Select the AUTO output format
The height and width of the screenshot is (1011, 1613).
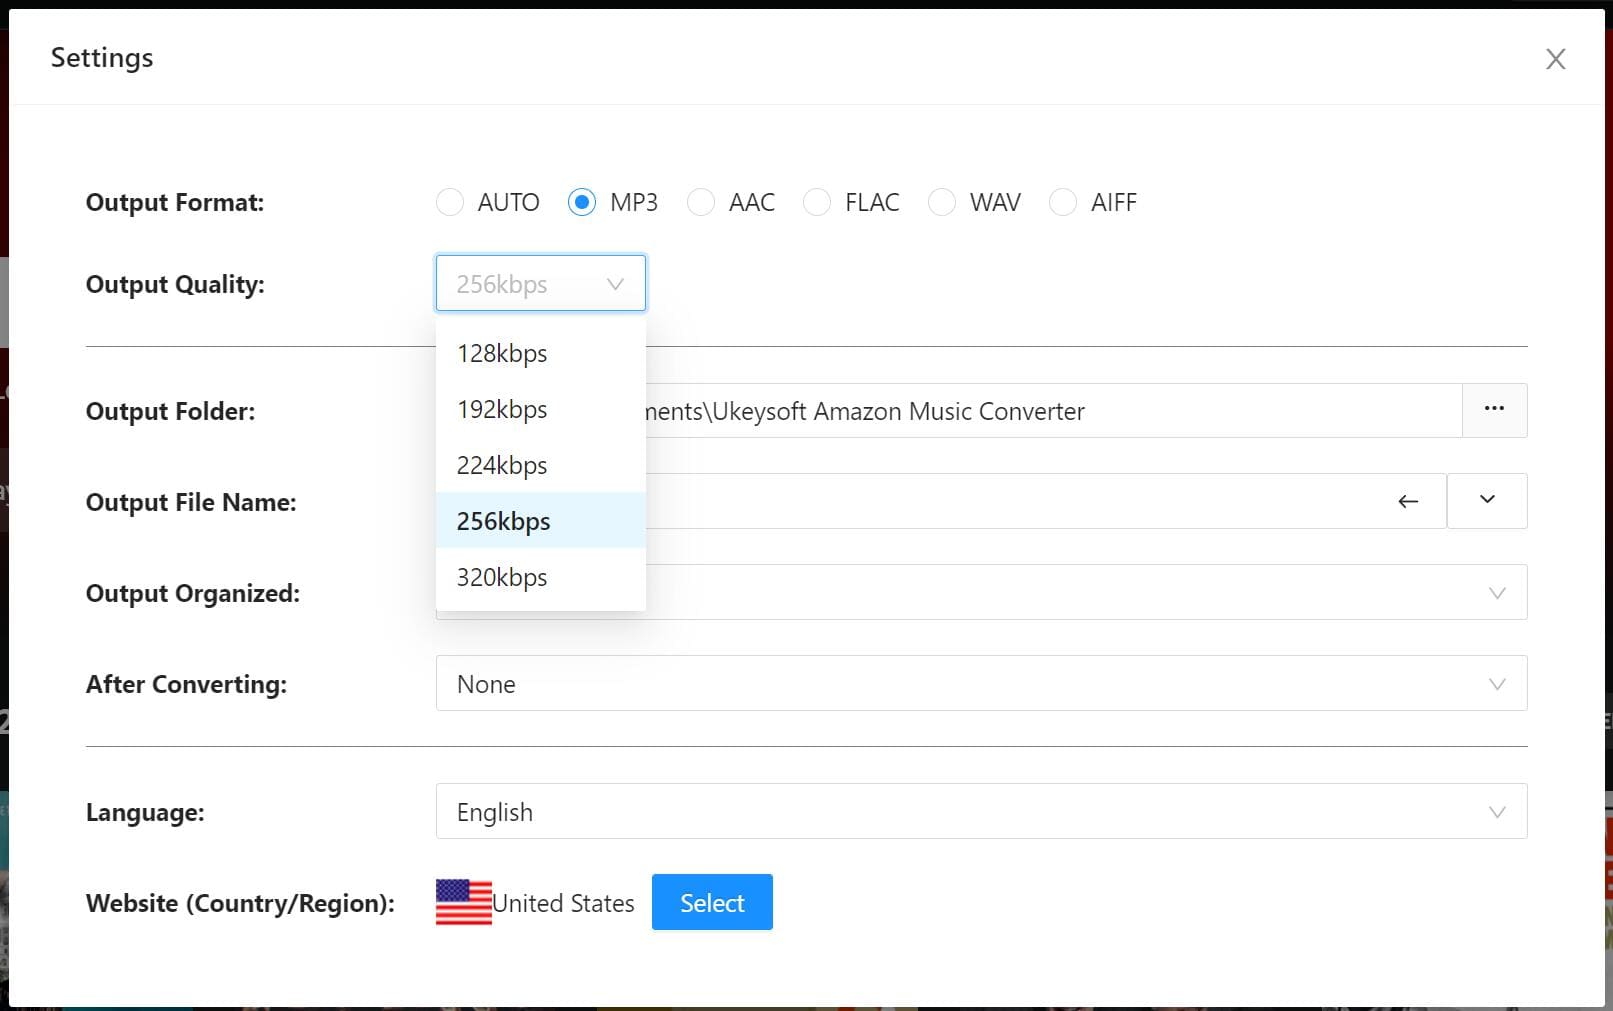449,202
